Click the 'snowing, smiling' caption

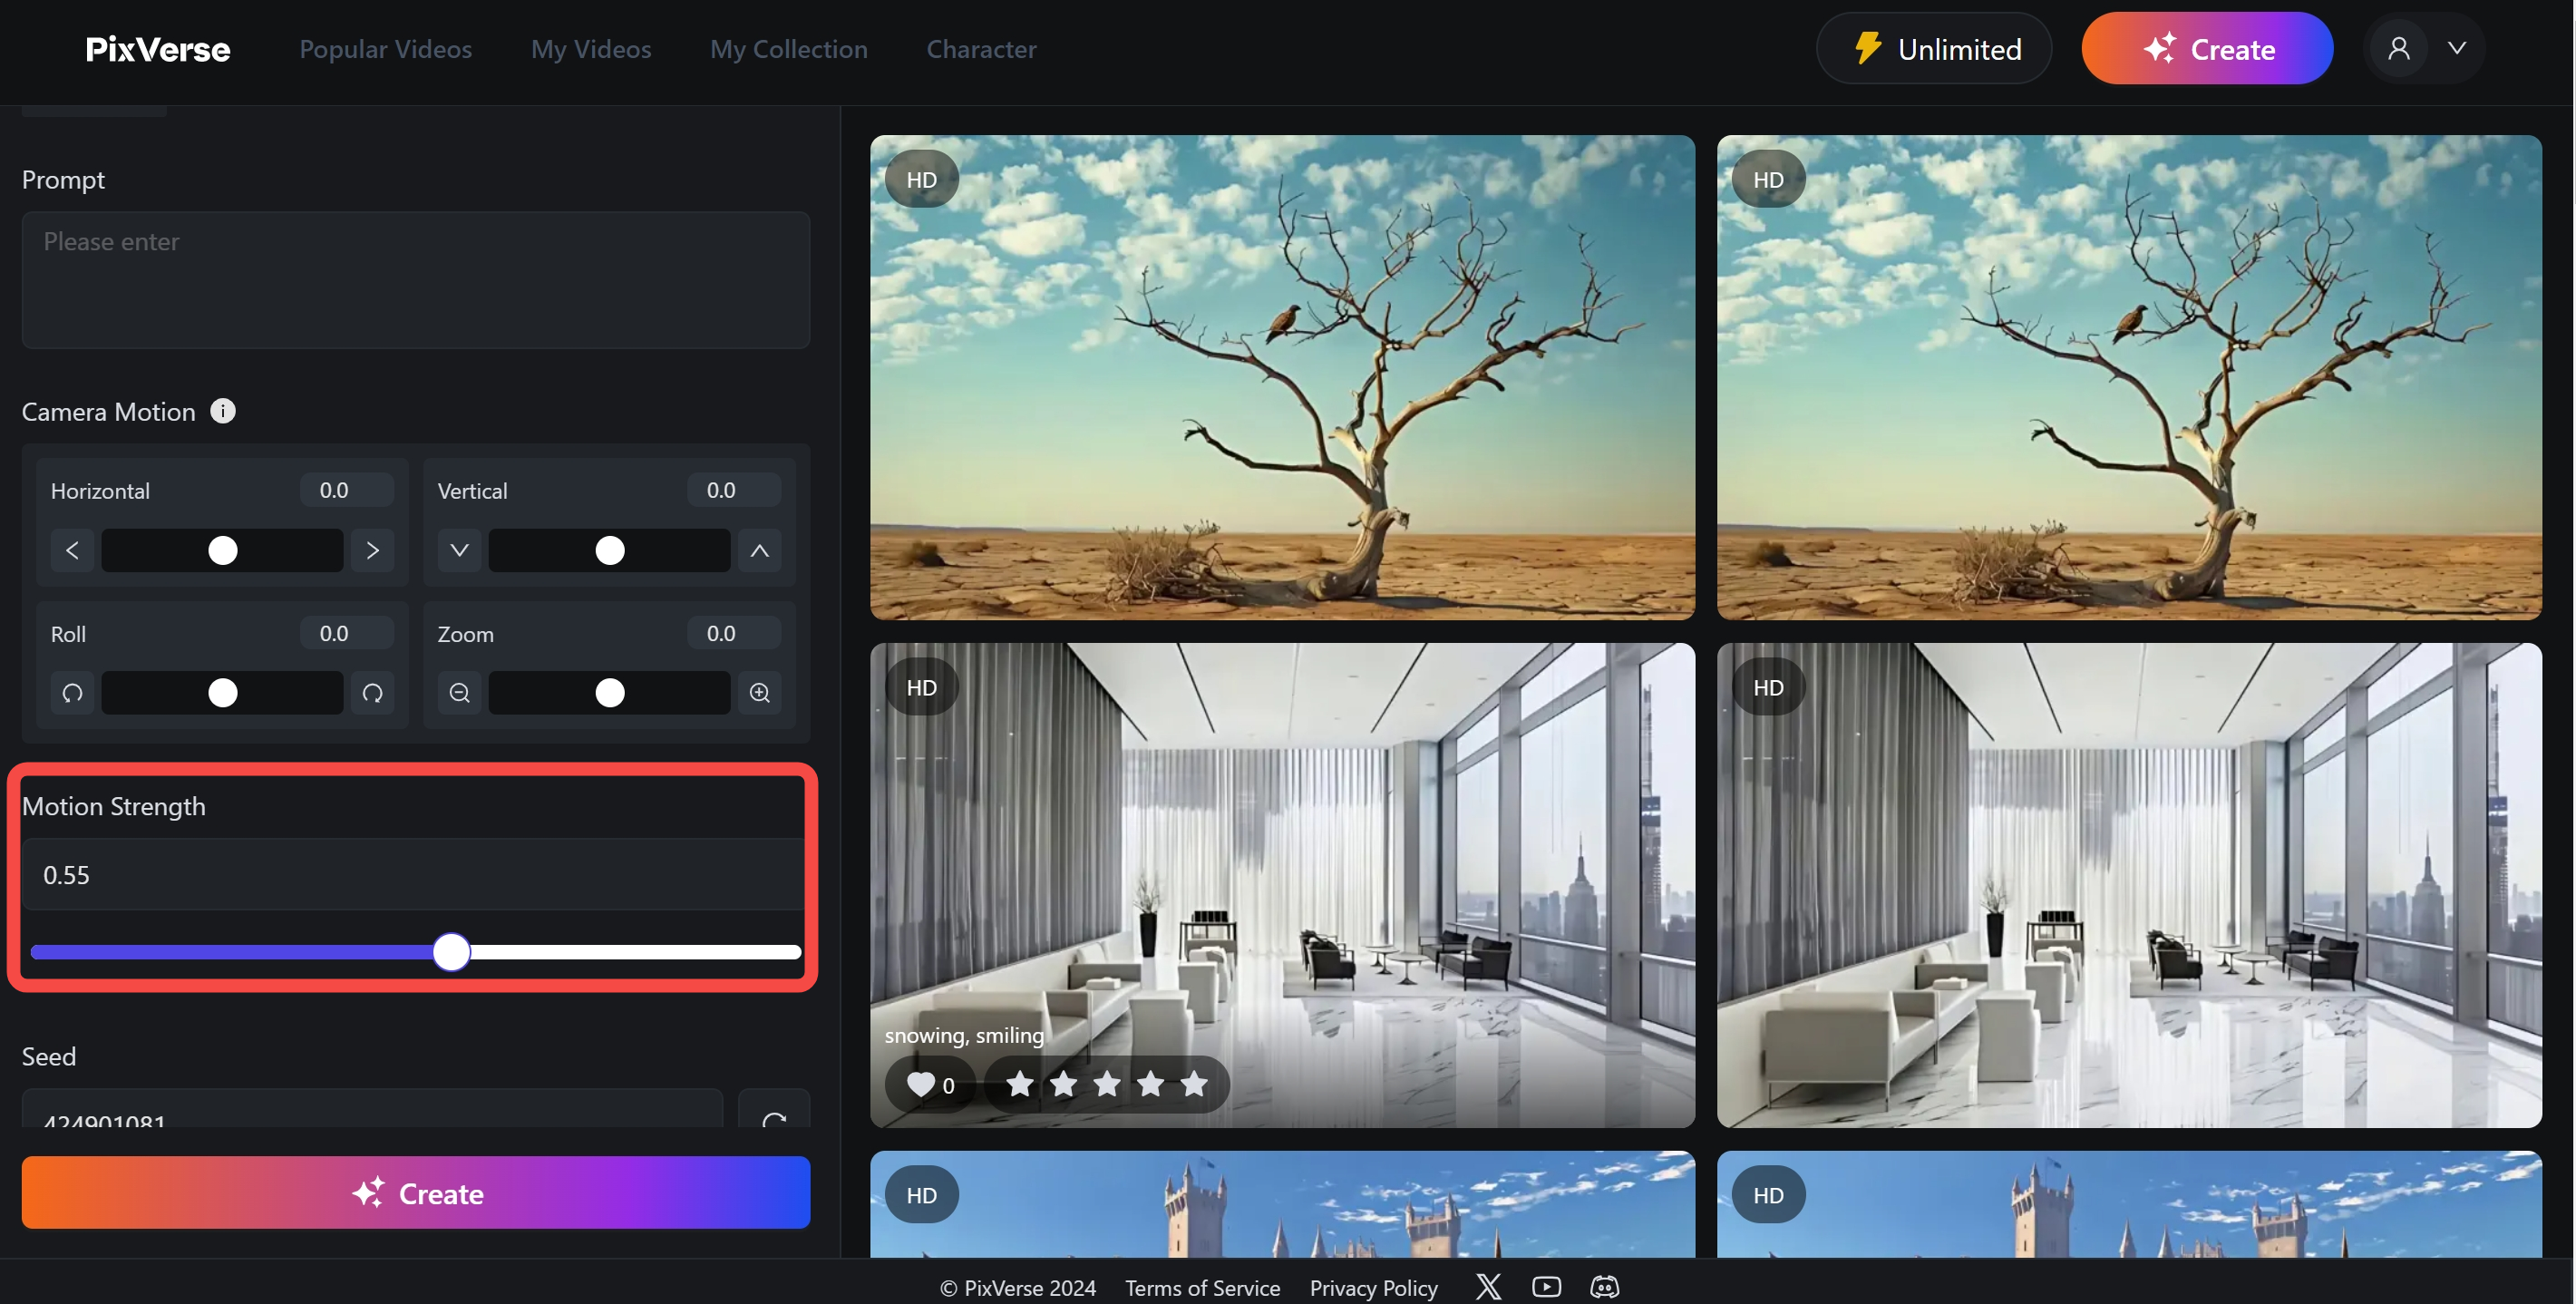[x=964, y=1036]
